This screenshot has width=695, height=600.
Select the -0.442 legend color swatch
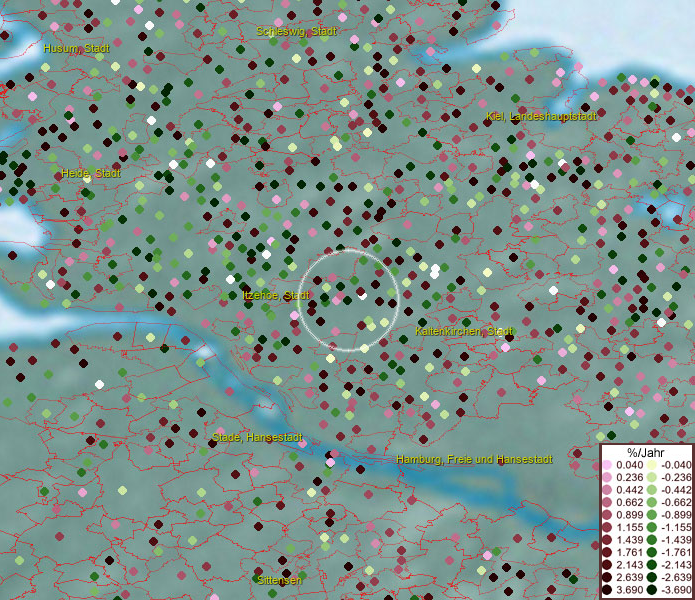coord(652,490)
